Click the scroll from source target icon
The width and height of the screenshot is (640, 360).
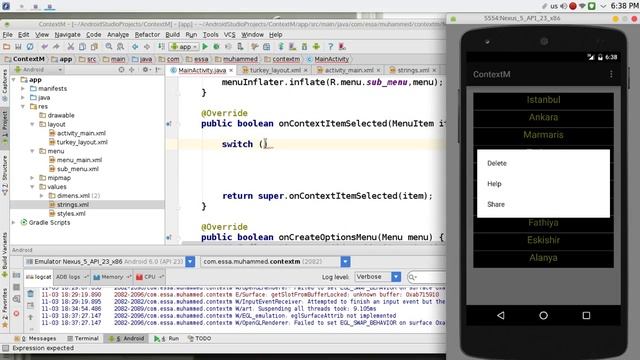pos(121,70)
